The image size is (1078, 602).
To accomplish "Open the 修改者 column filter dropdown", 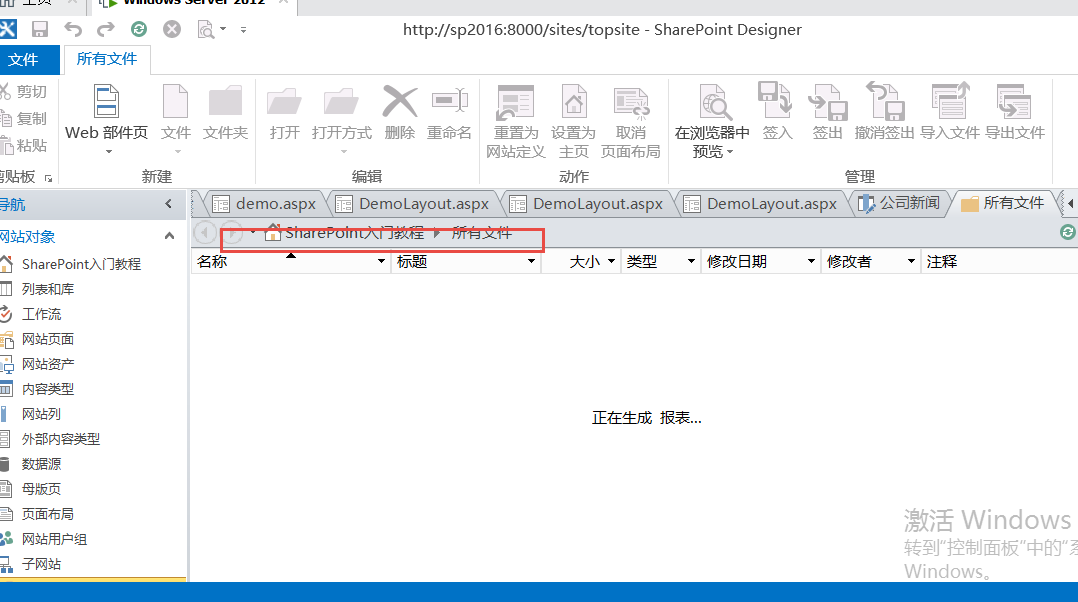I will click(911, 261).
